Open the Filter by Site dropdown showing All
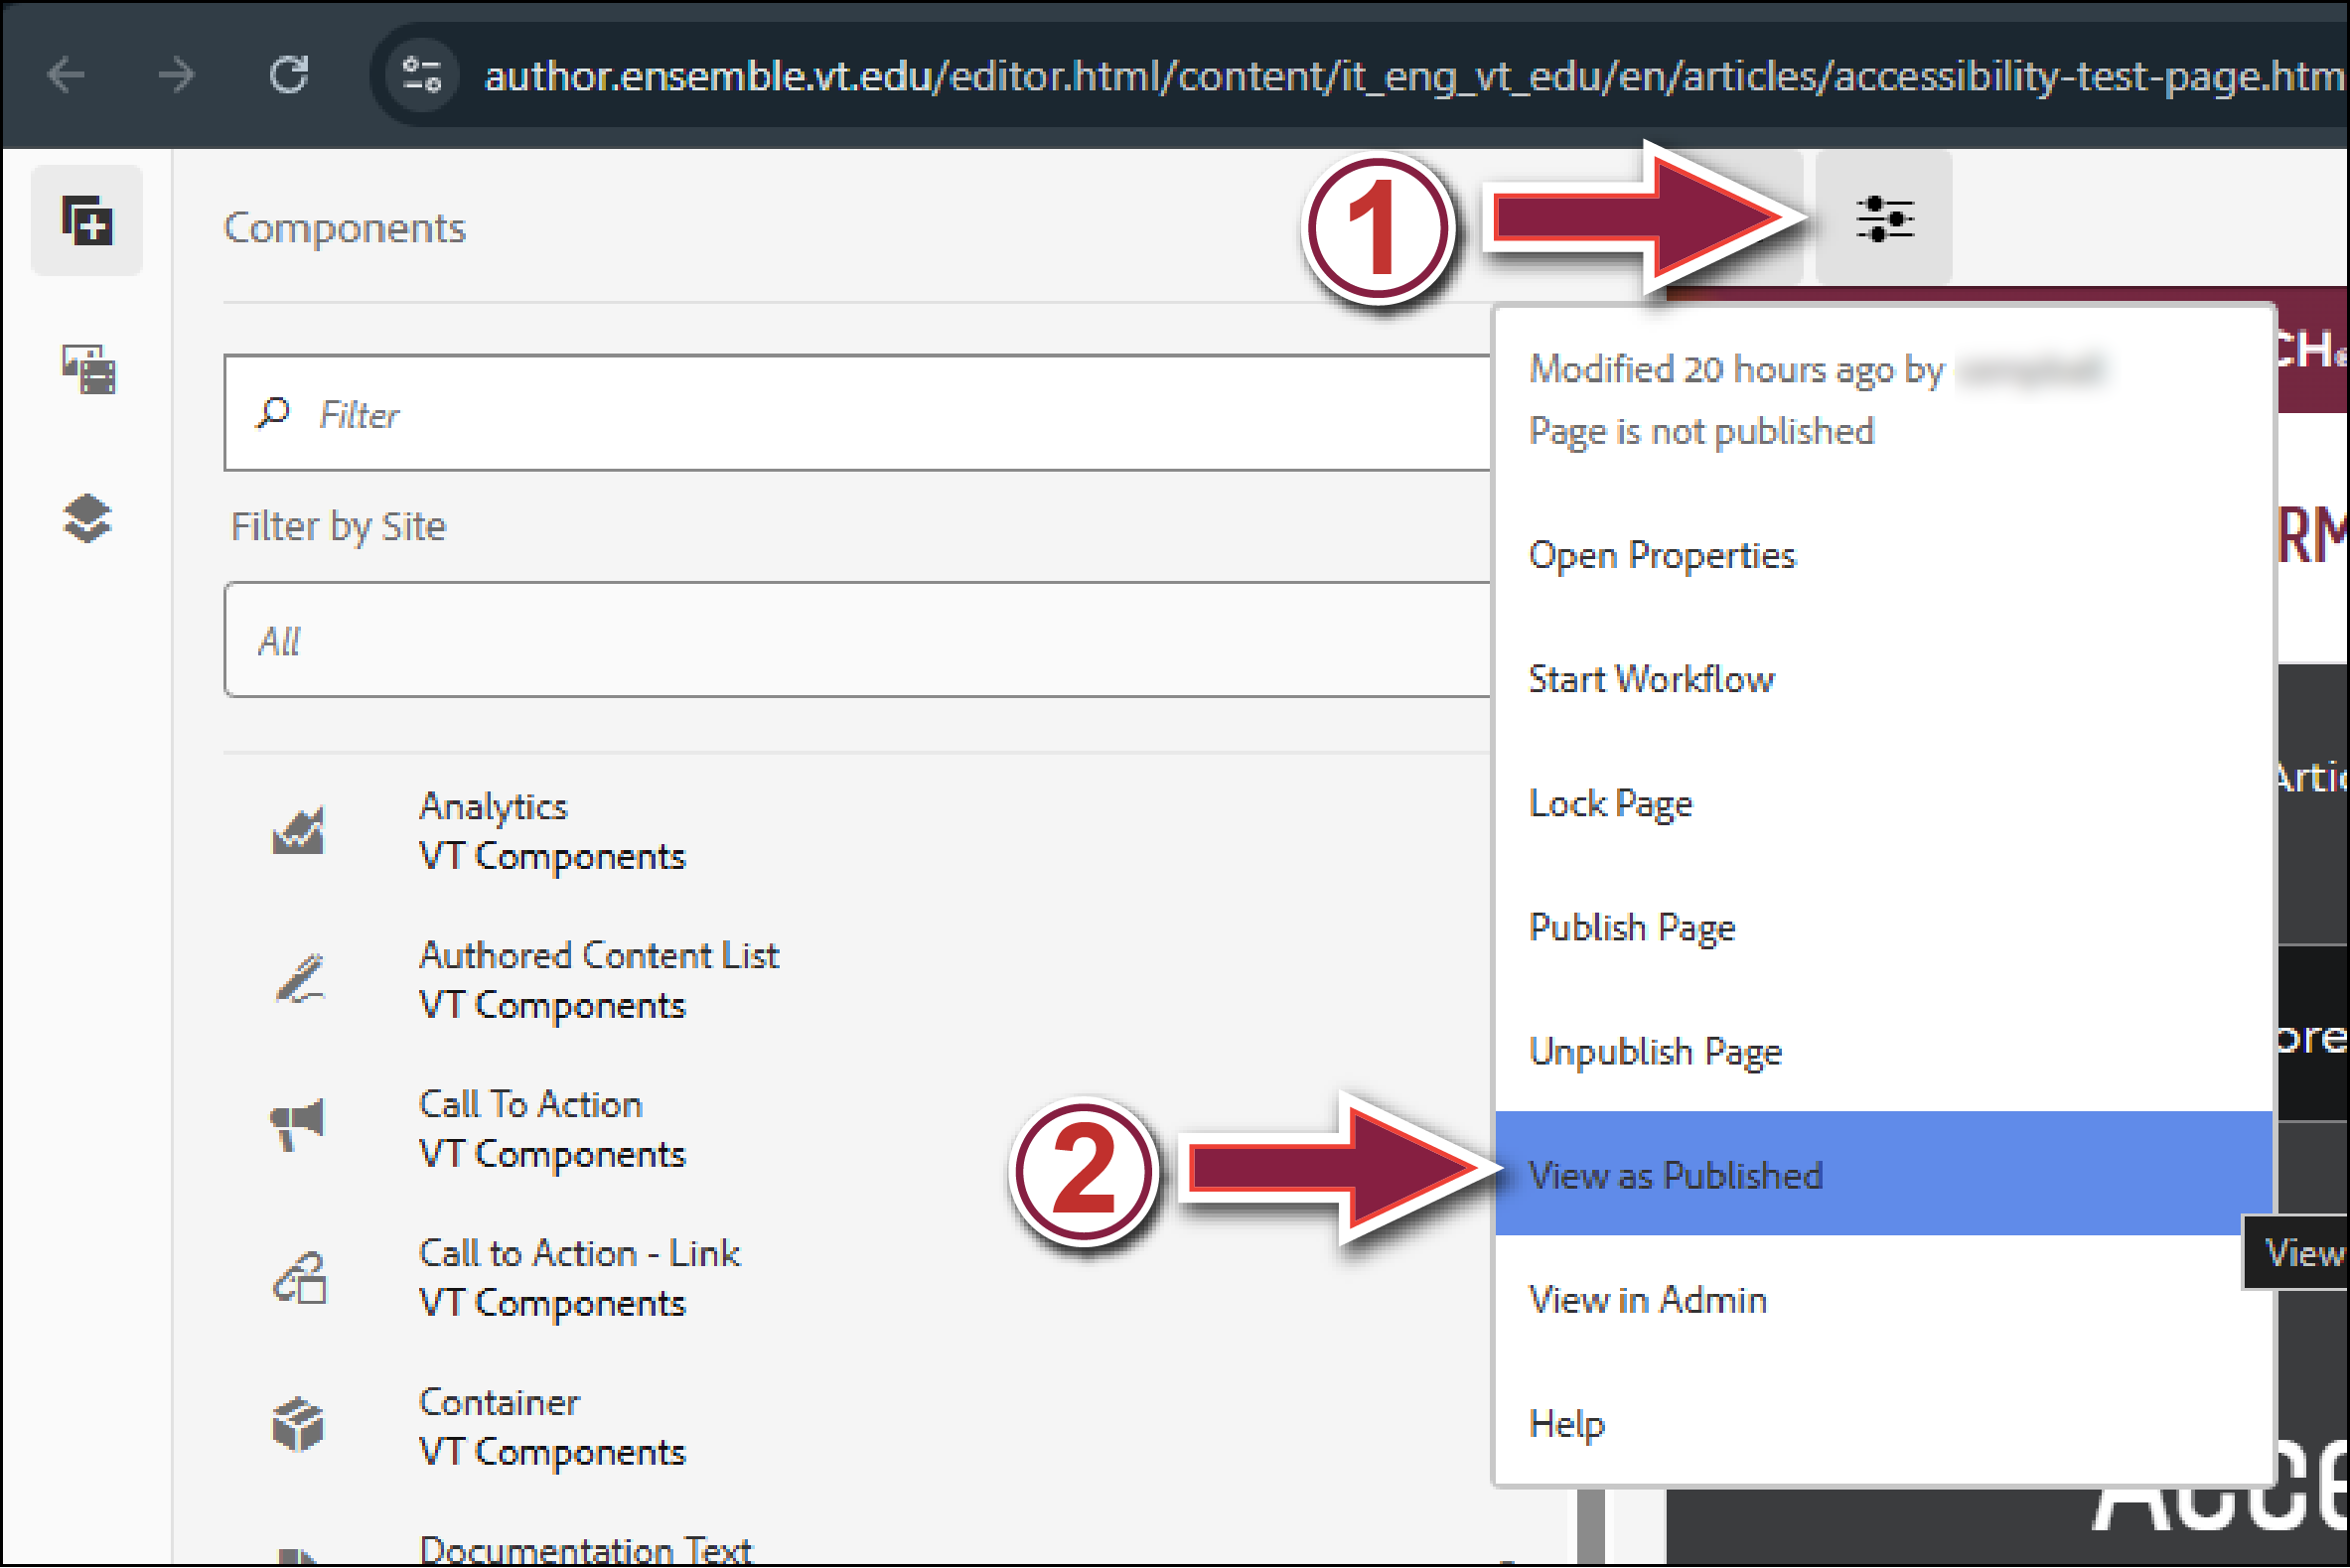The image size is (2350, 1568). click(x=858, y=640)
